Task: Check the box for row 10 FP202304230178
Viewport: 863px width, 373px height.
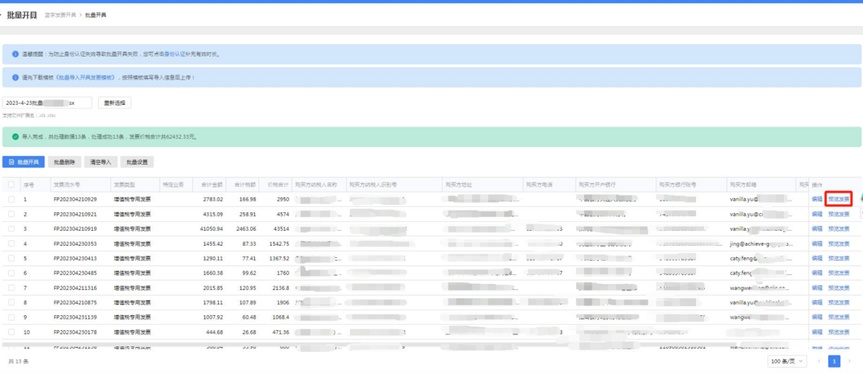Action: [12, 332]
